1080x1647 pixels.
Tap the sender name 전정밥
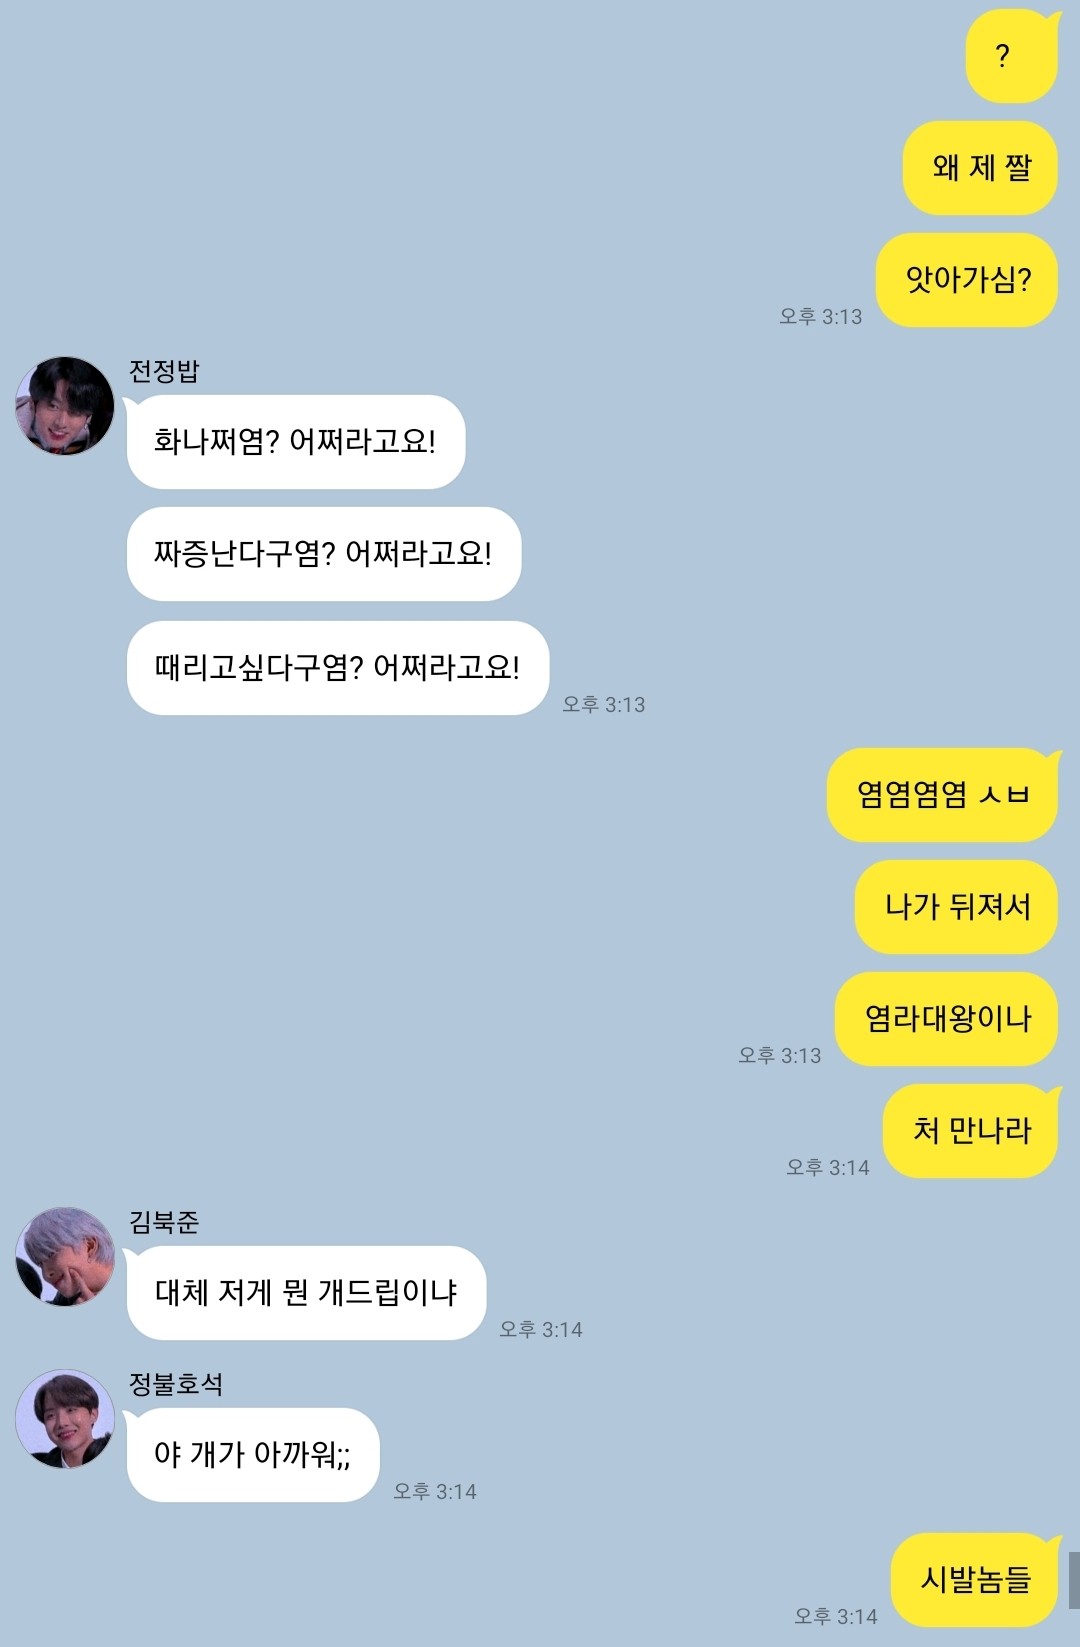coord(164,371)
